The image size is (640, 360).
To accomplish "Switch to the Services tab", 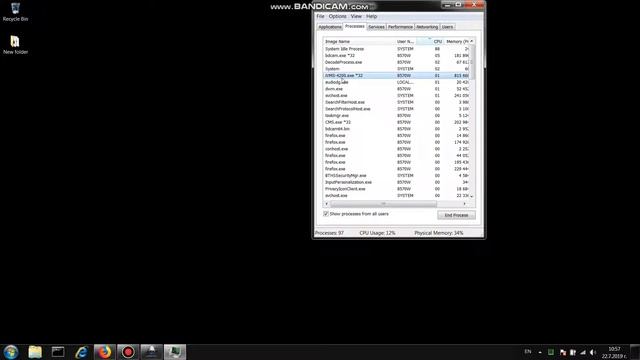I will [x=376, y=27].
